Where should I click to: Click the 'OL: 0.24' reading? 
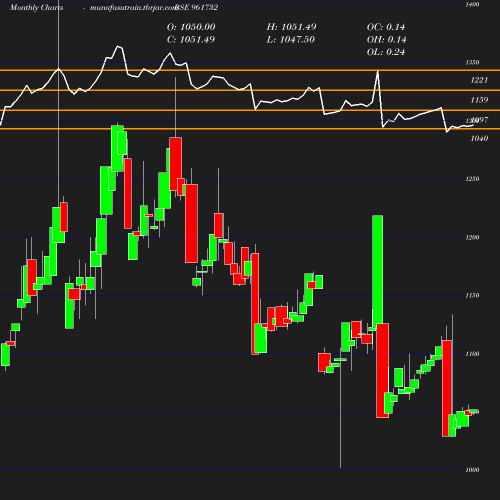pyautogui.click(x=386, y=52)
